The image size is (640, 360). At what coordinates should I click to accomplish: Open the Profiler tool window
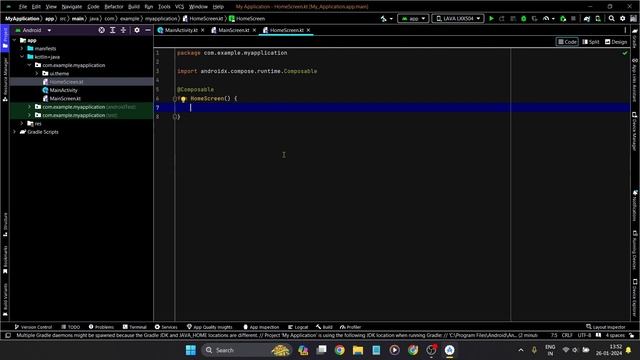click(x=351, y=327)
